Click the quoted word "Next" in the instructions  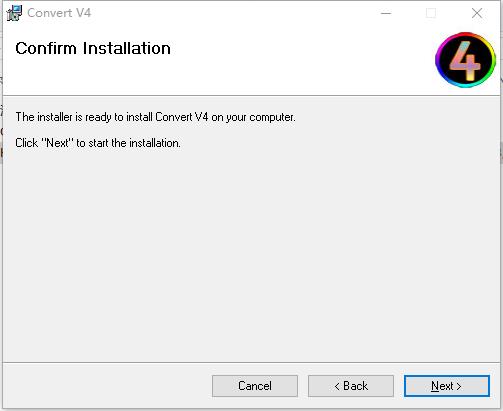(57, 143)
